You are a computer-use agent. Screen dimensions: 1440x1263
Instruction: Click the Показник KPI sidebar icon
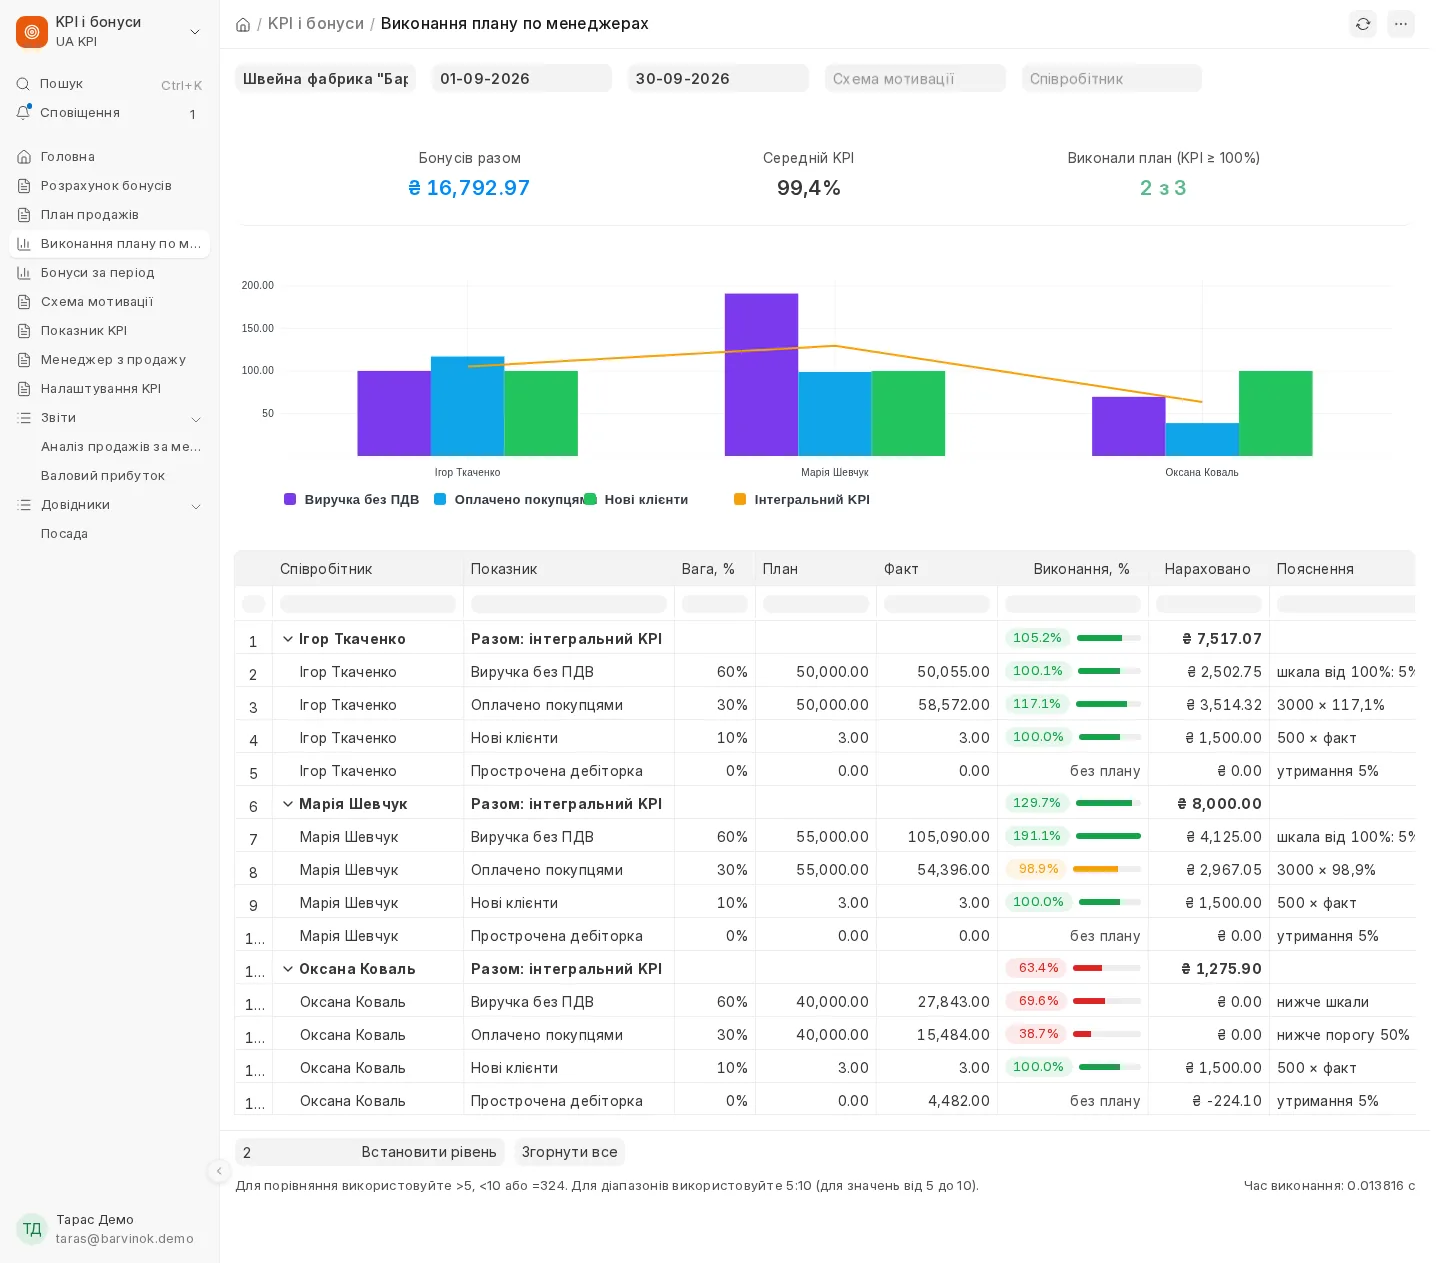coord(24,331)
